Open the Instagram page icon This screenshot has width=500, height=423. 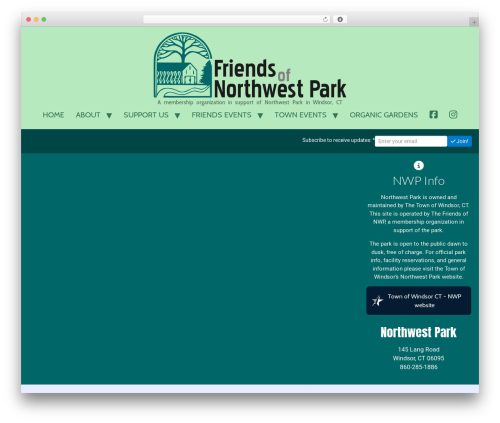coord(453,115)
